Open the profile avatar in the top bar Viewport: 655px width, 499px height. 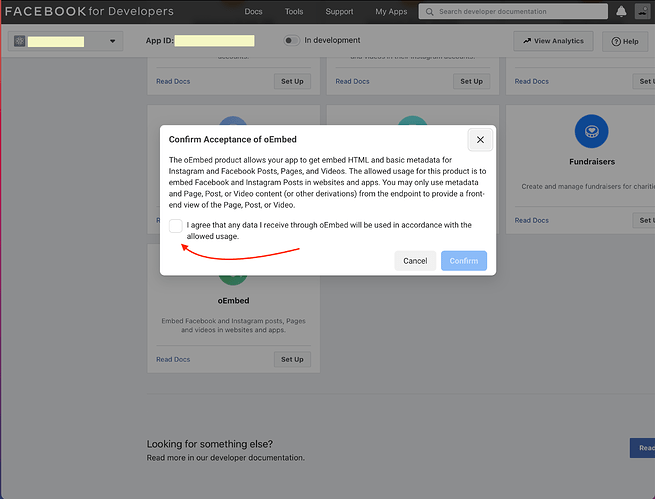tap(642, 11)
